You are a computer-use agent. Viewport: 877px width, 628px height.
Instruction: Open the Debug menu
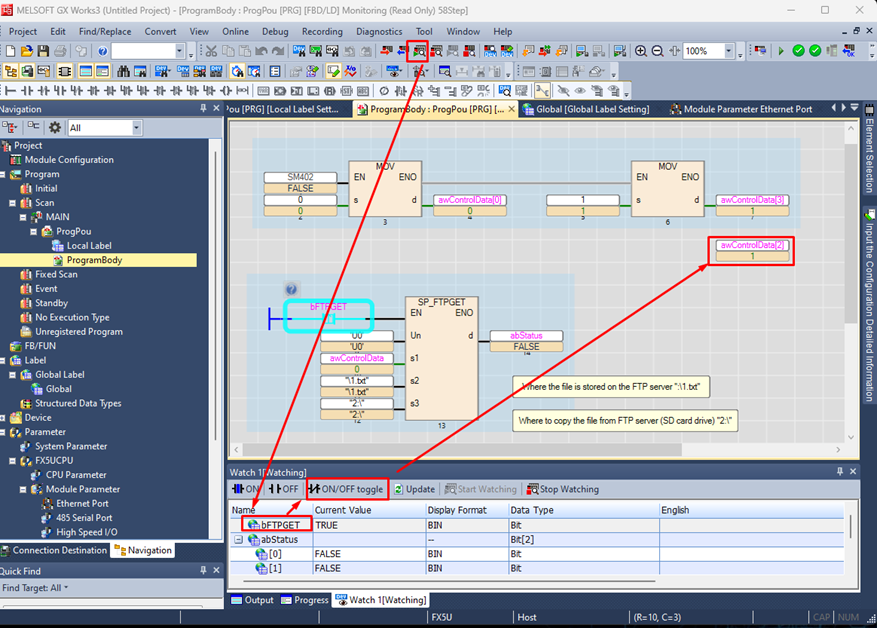[275, 32]
